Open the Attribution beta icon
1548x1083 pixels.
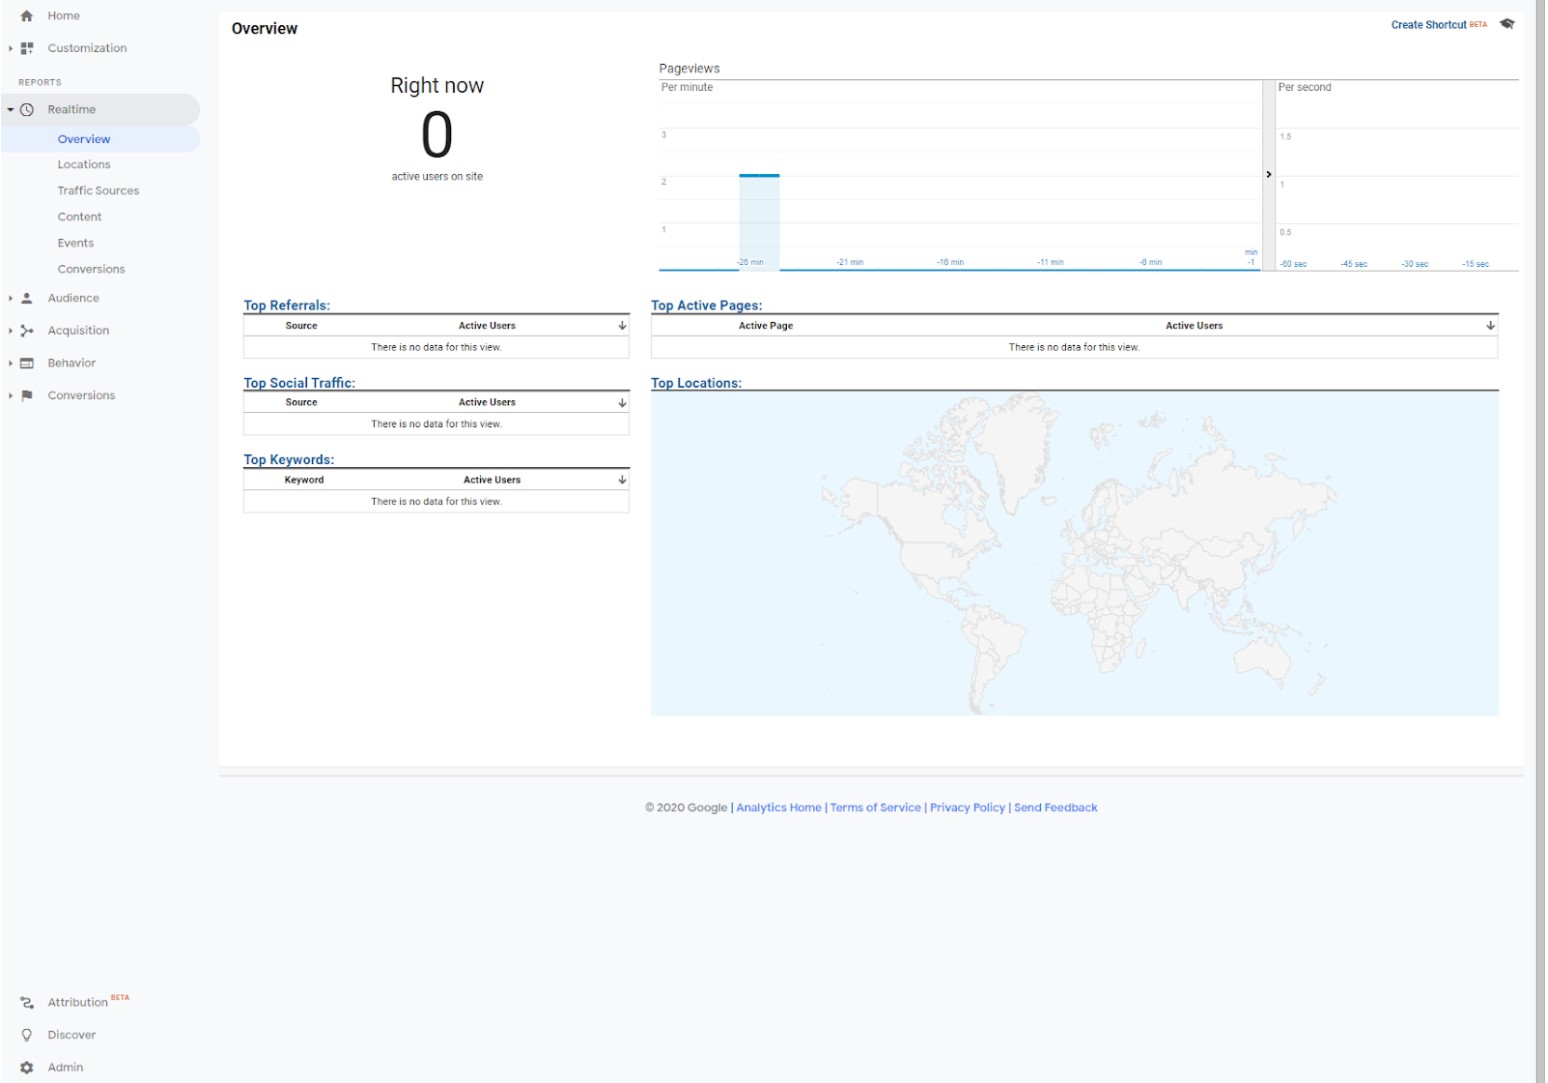point(27,1002)
